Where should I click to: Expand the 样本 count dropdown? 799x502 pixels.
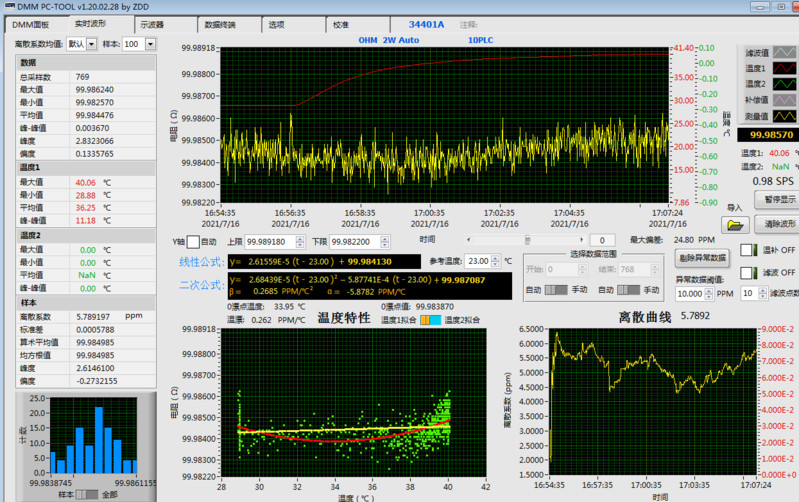tap(150, 44)
